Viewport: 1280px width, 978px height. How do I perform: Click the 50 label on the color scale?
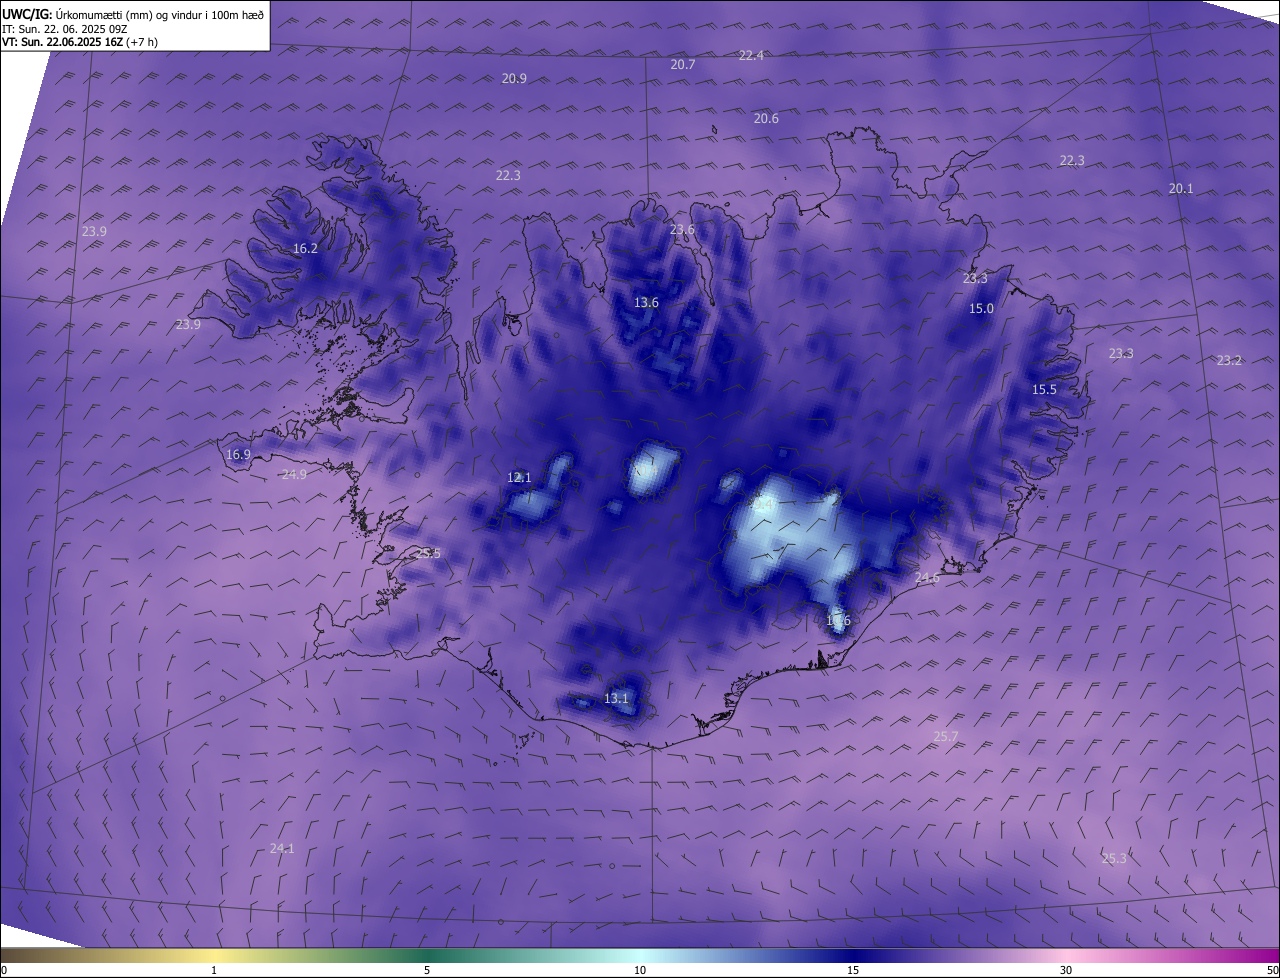(x=1272, y=970)
